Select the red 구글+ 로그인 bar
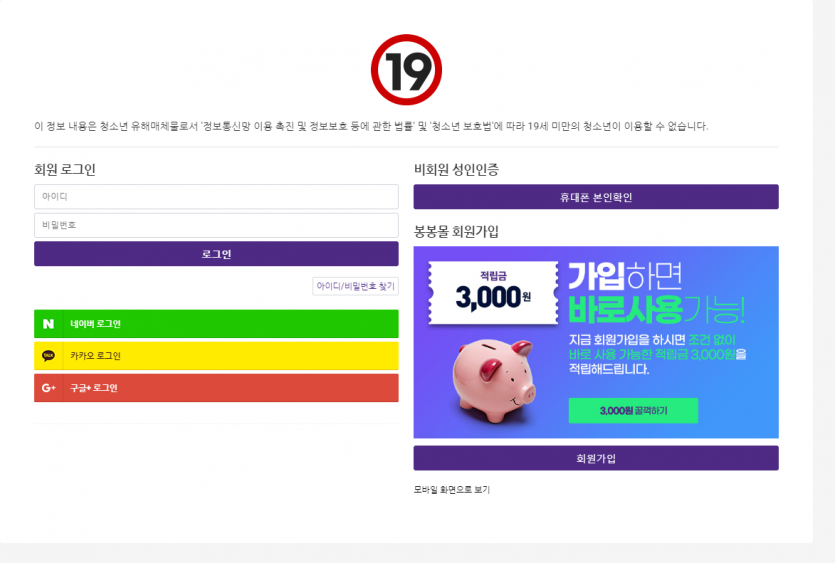This screenshot has height=563, width=835. click(x=216, y=388)
